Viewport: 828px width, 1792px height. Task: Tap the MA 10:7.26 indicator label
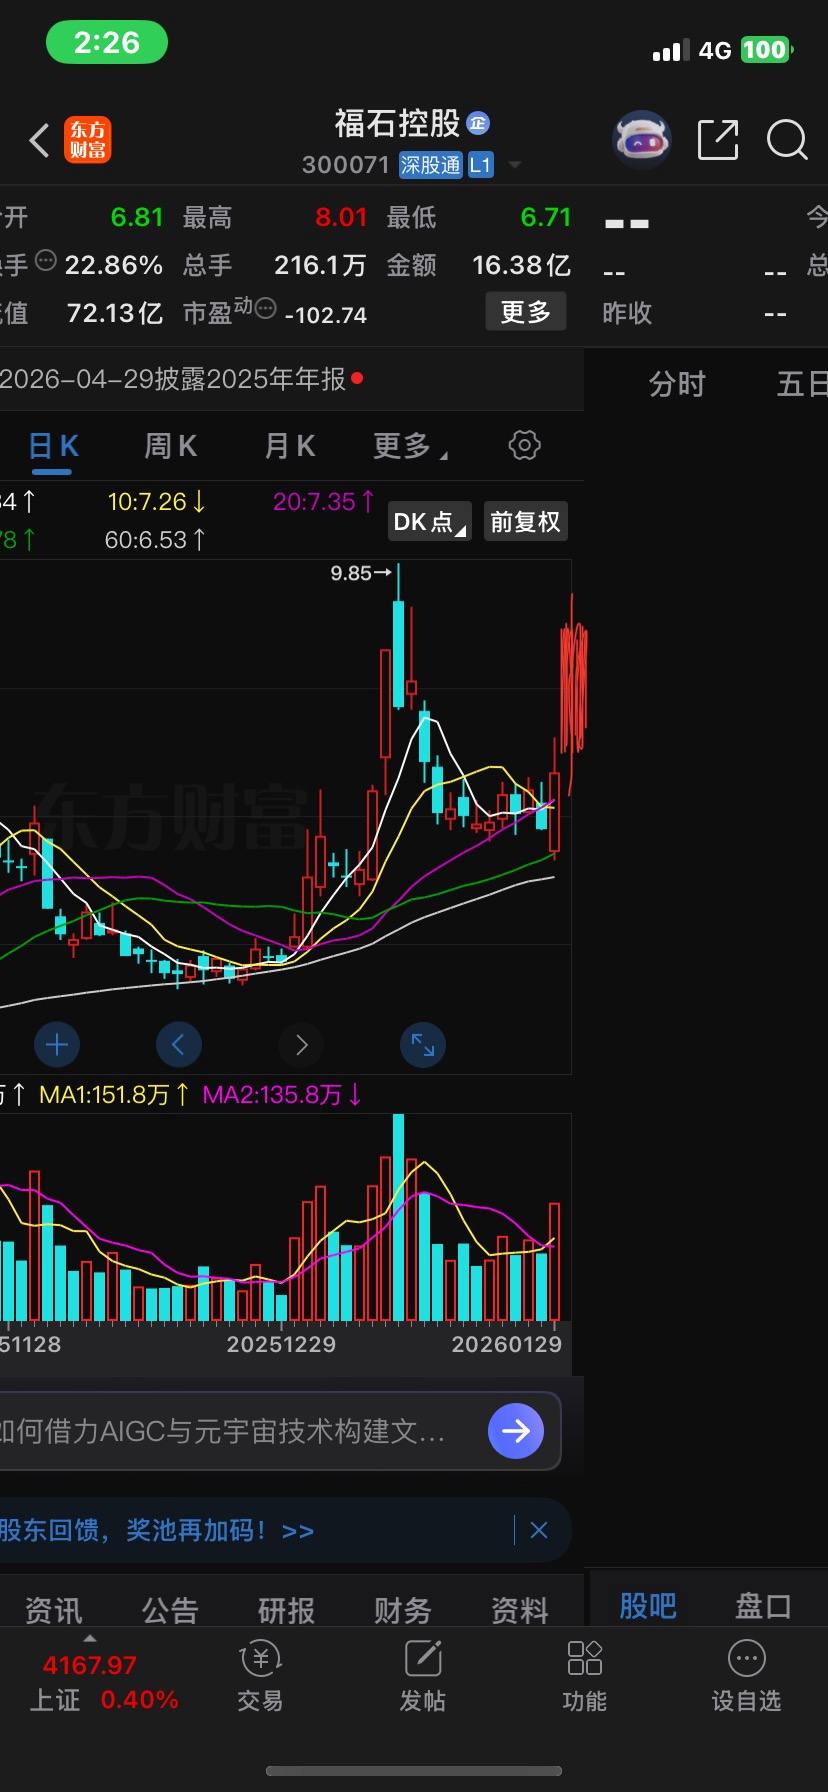click(x=157, y=502)
